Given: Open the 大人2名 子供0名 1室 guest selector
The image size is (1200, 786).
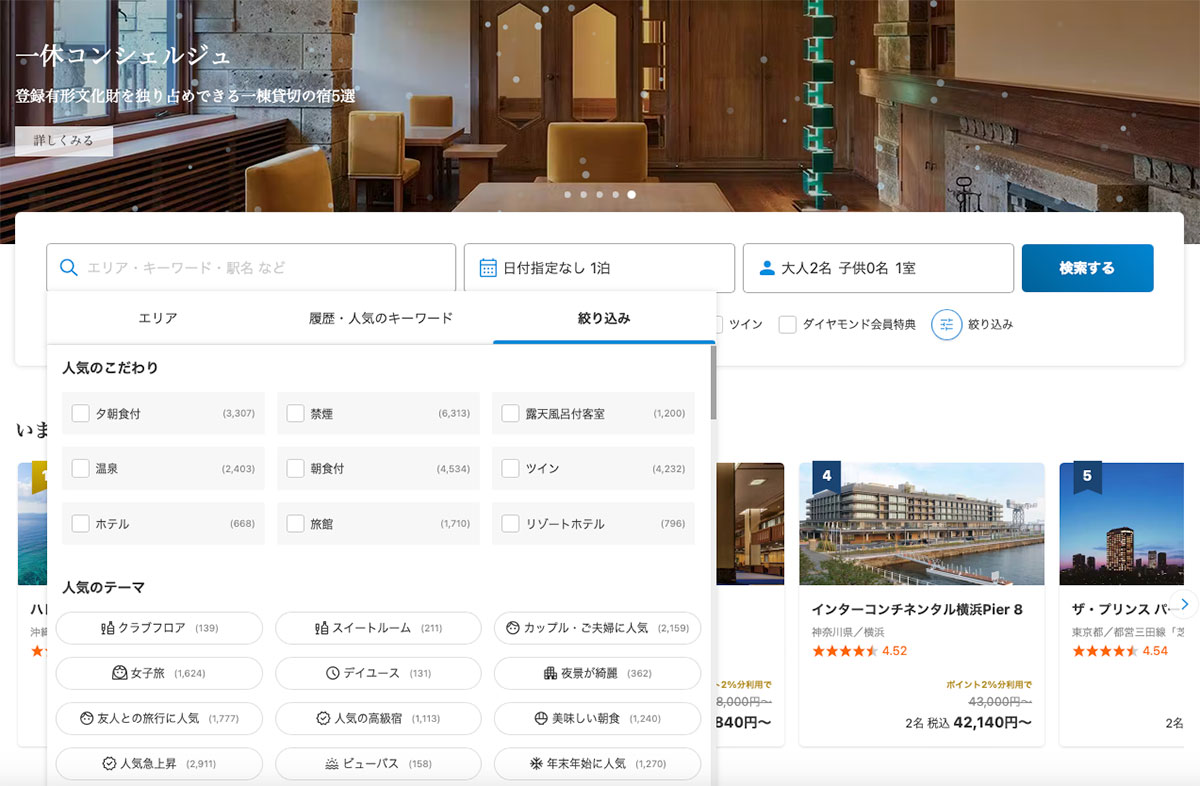Looking at the screenshot, I should [x=878, y=268].
